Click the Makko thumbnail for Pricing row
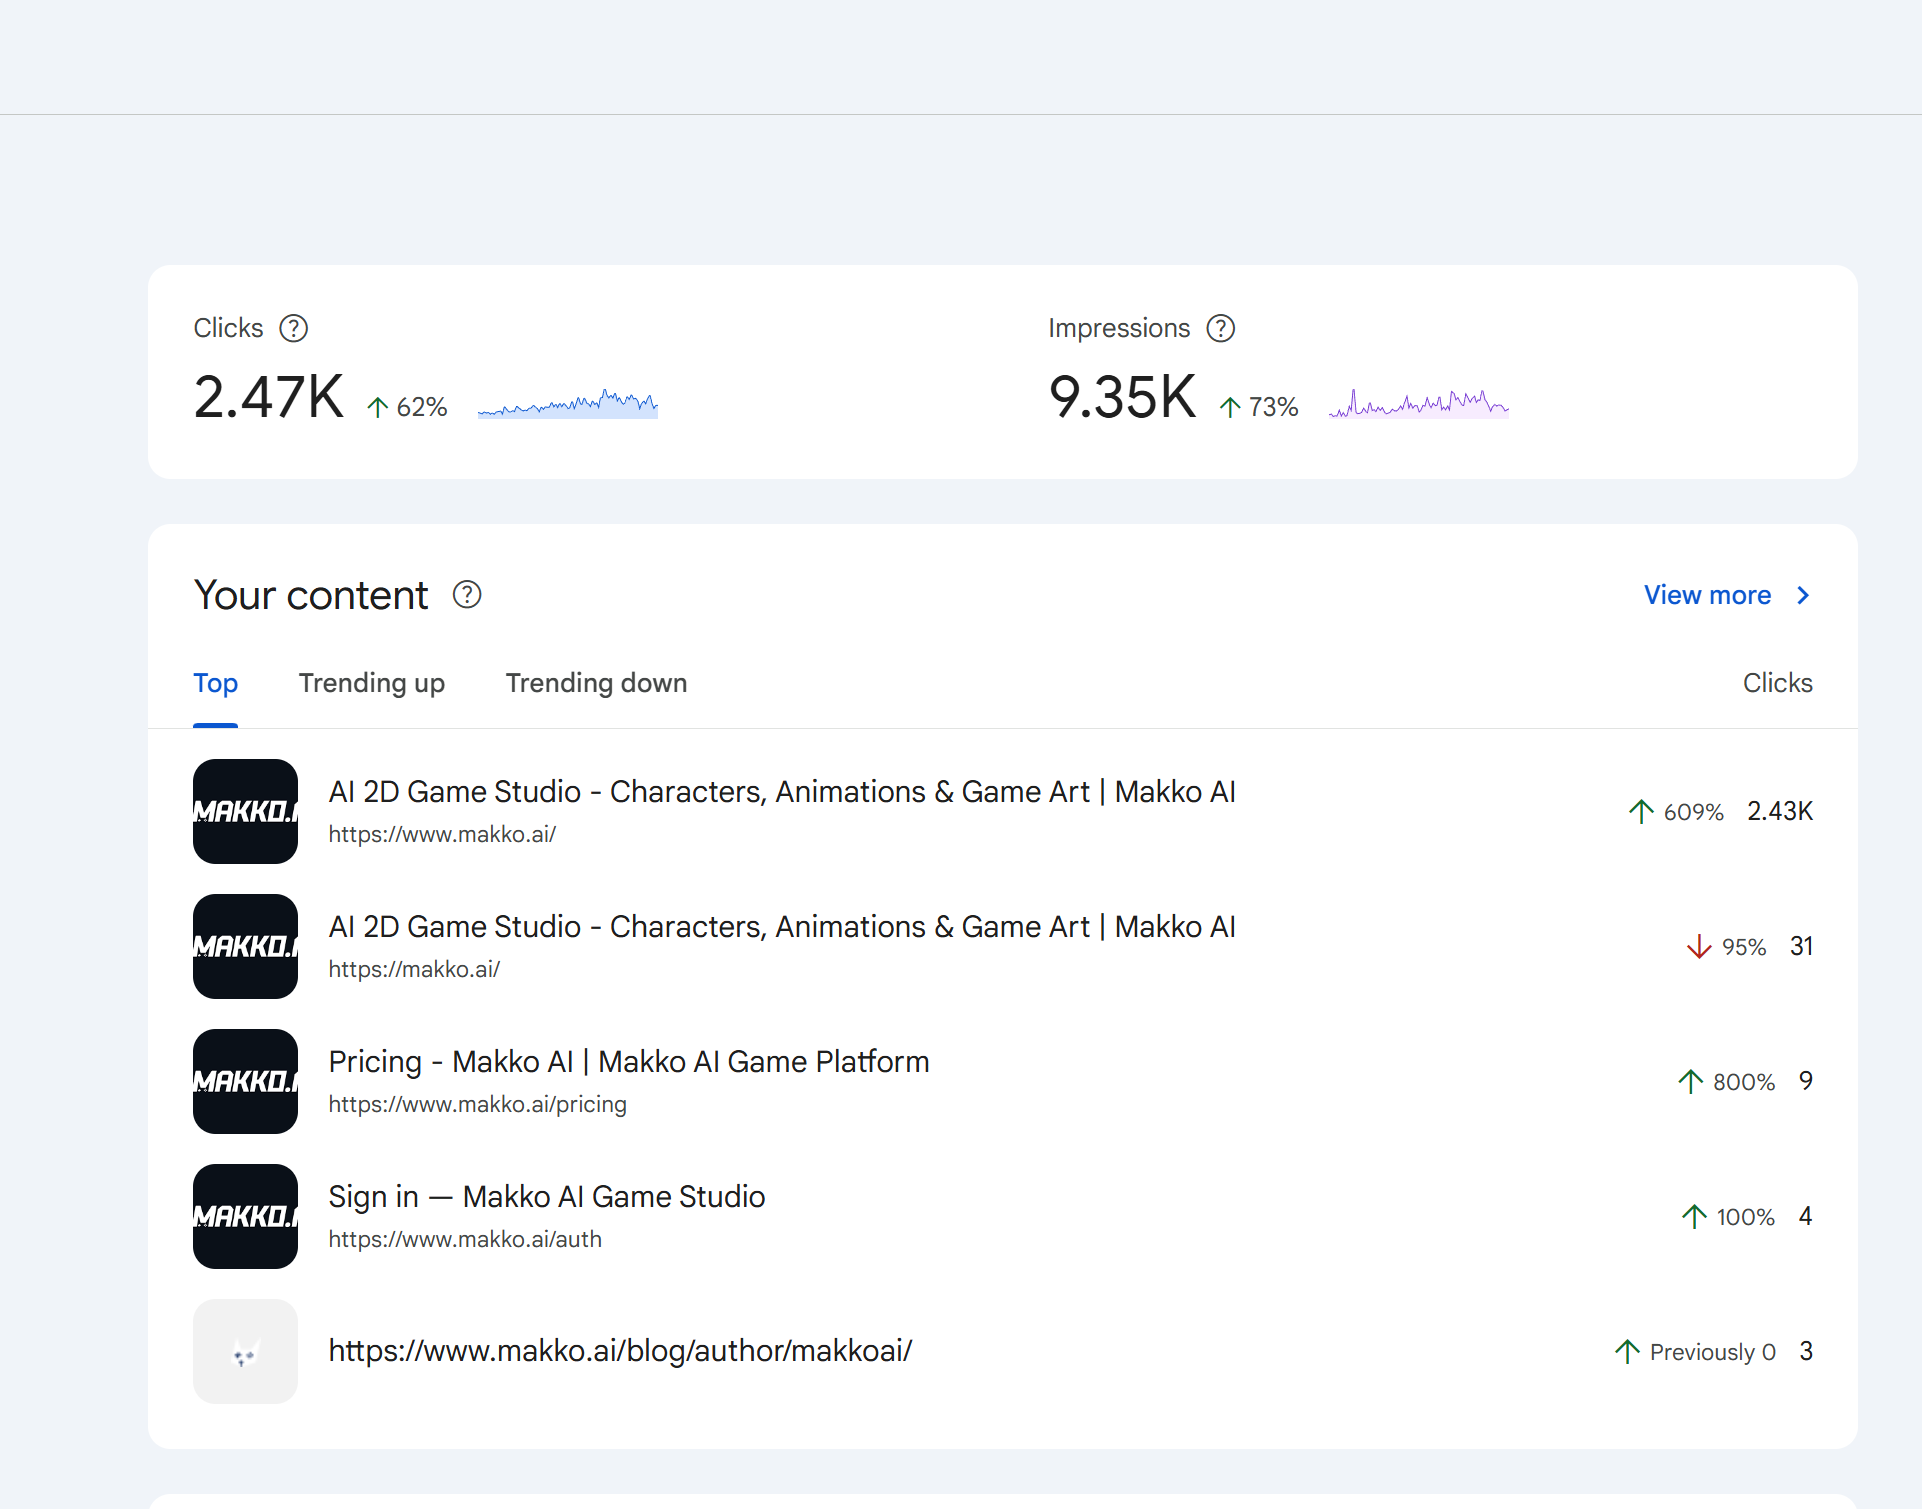The height and width of the screenshot is (1509, 1922). click(x=245, y=1081)
